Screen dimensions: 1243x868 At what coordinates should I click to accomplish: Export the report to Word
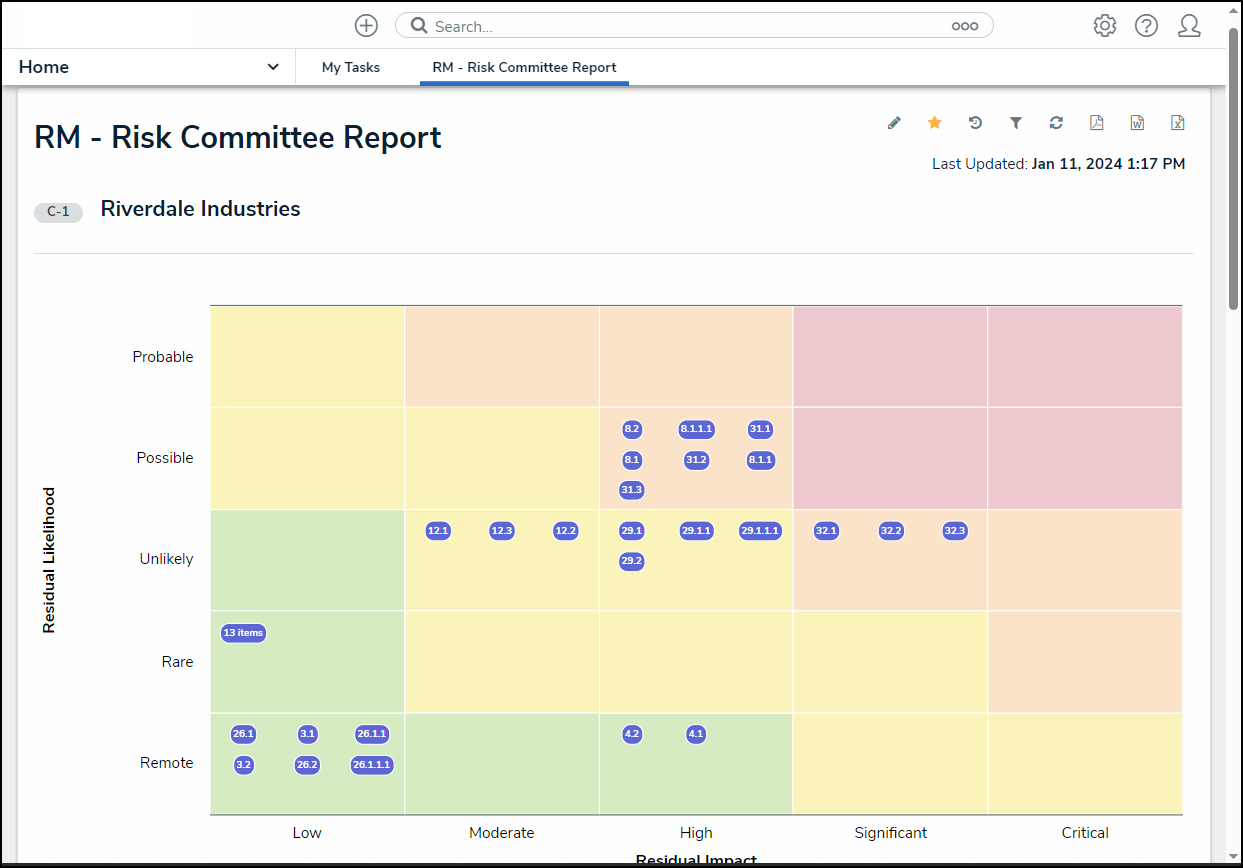tap(1137, 123)
